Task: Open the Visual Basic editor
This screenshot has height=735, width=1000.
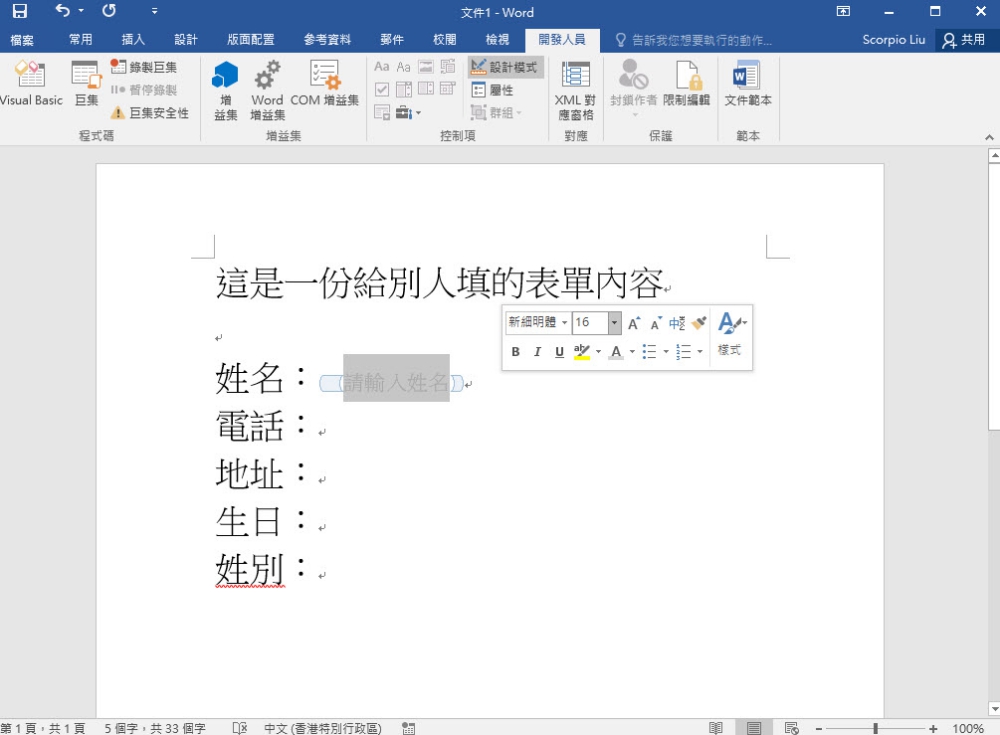Action: (x=31, y=83)
